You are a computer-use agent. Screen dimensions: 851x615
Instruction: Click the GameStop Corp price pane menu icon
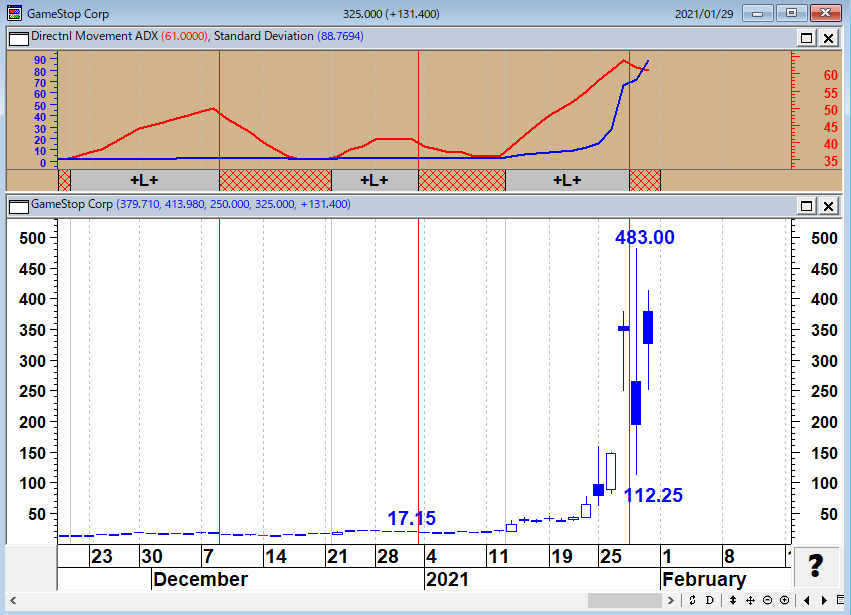19,207
